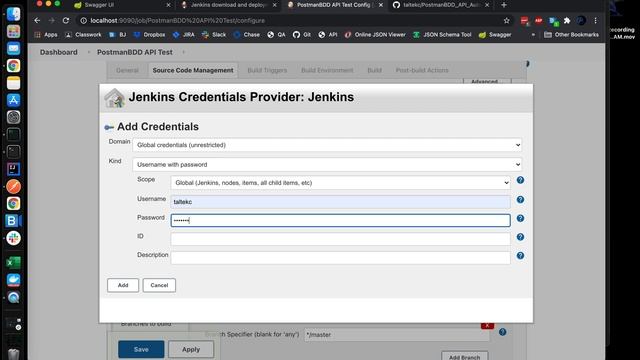Open PostmanBDD API Test breadcrumb link

(x=135, y=52)
